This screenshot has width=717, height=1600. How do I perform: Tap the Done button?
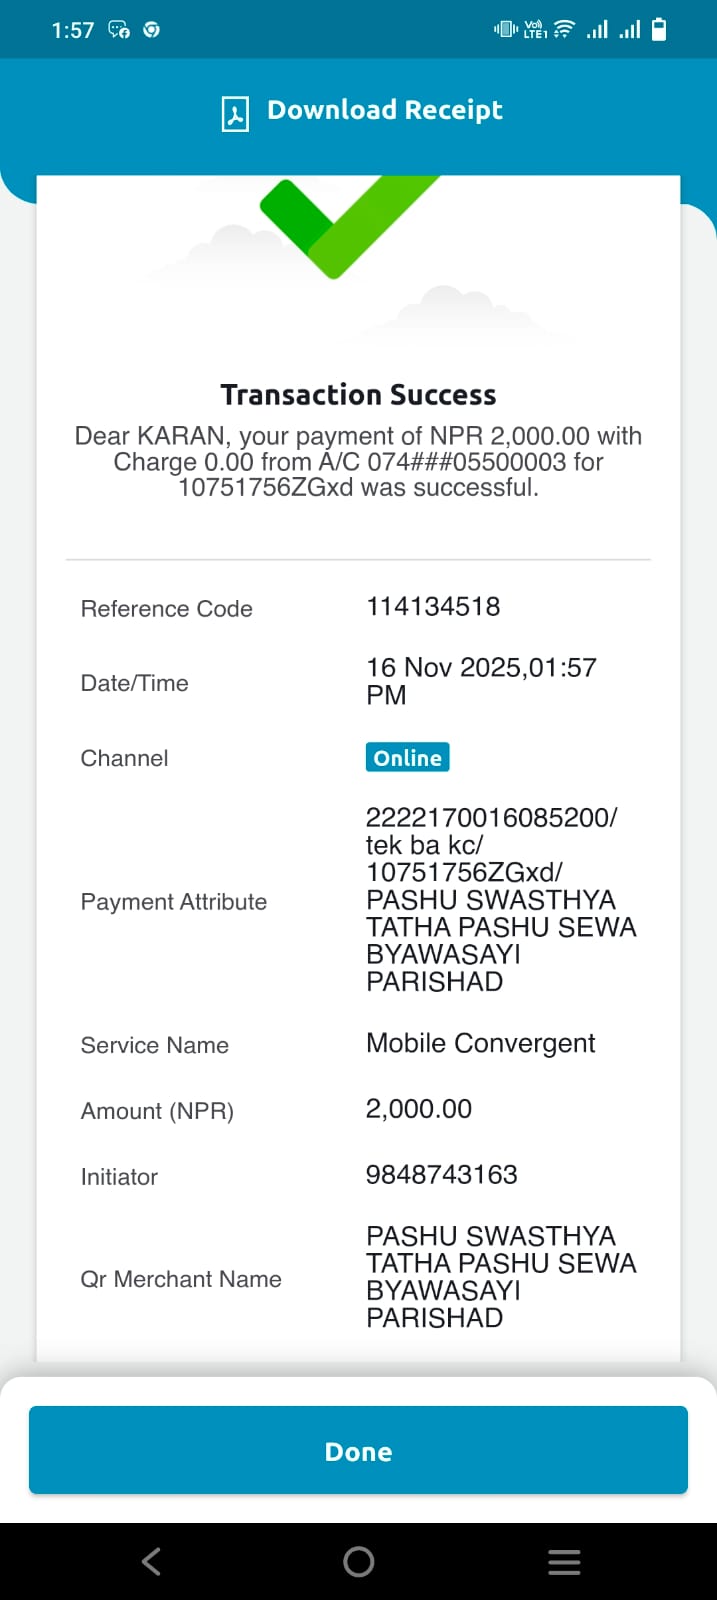tap(358, 1450)
